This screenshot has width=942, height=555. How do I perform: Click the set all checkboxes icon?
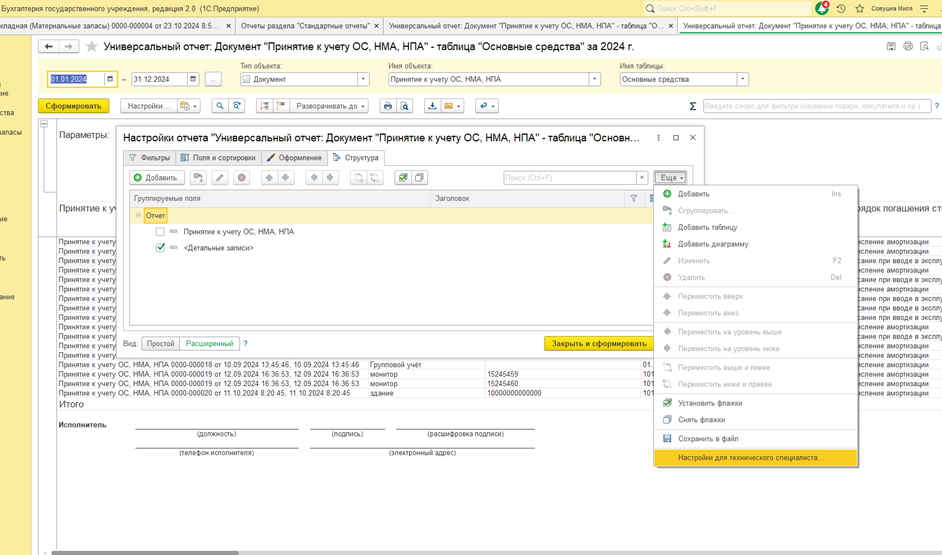click(403, 177)
